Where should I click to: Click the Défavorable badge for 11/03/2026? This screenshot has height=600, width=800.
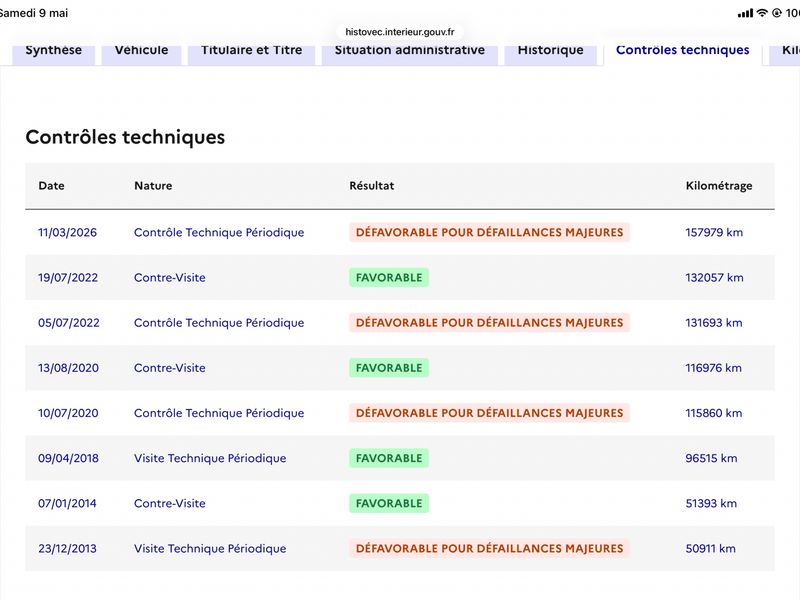489,232
